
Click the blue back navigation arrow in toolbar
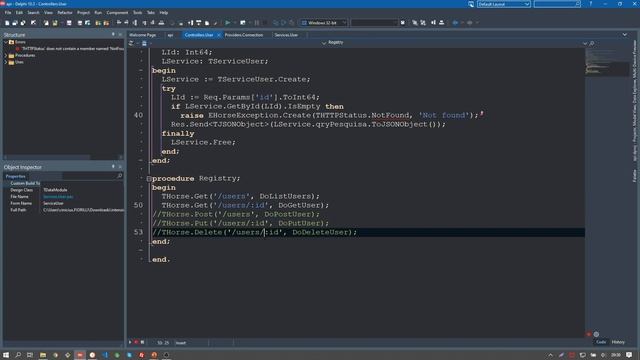tap(455, 23)
